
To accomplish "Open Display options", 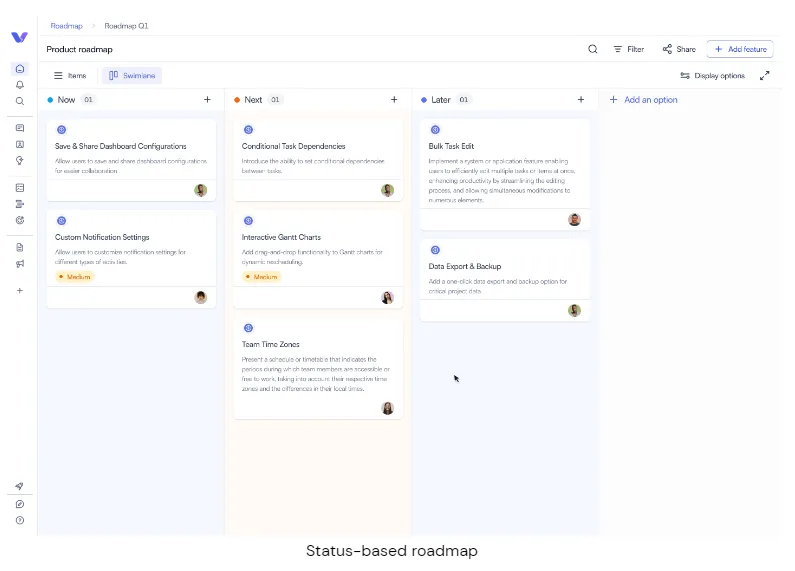I will click(x=712, y=76).
